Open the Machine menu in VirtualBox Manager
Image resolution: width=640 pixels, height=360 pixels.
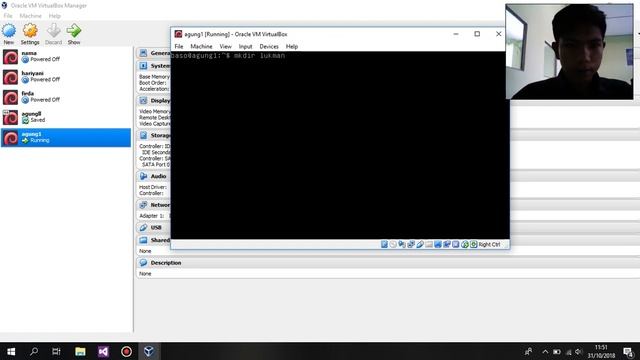(x=31, y=16)
